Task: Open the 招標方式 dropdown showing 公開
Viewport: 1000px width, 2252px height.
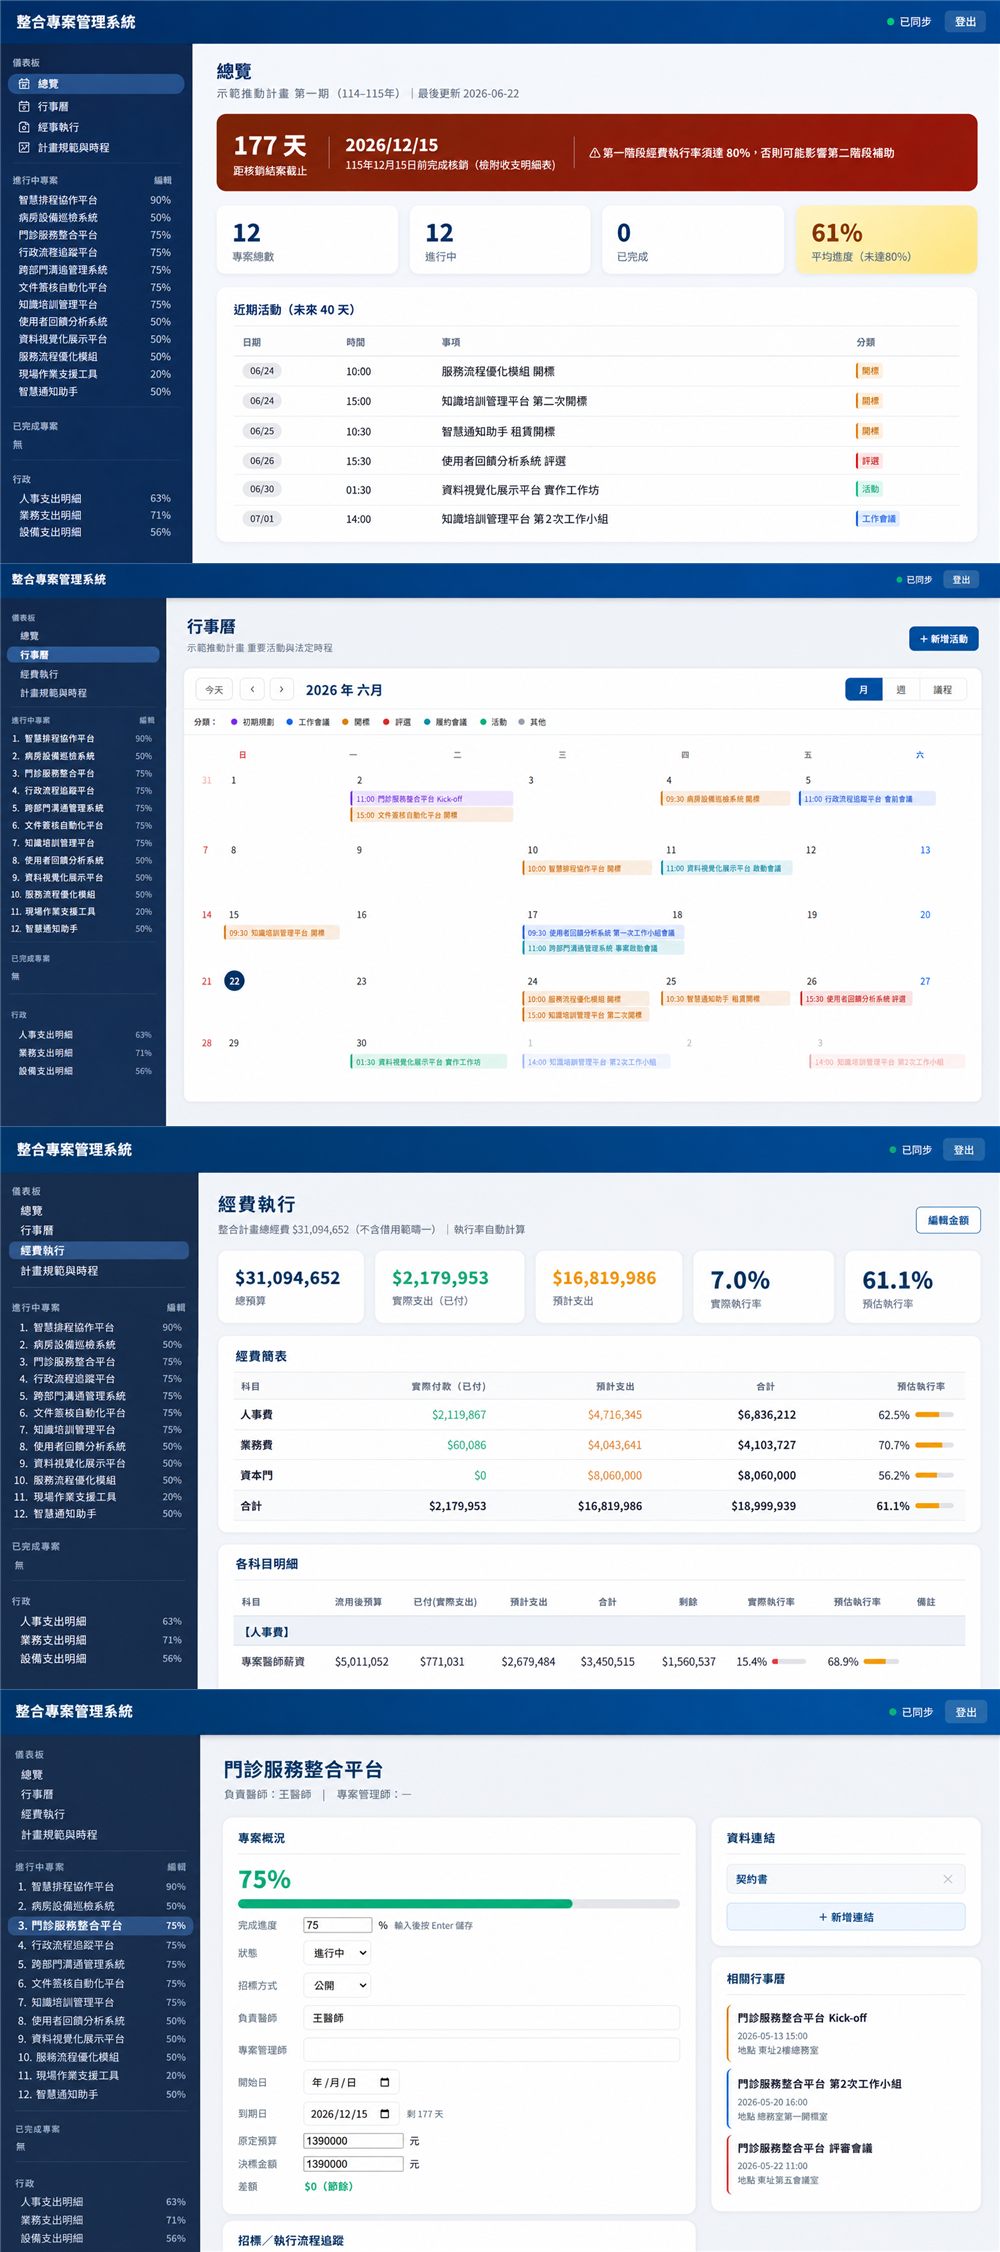Action: coord(339,1985)
